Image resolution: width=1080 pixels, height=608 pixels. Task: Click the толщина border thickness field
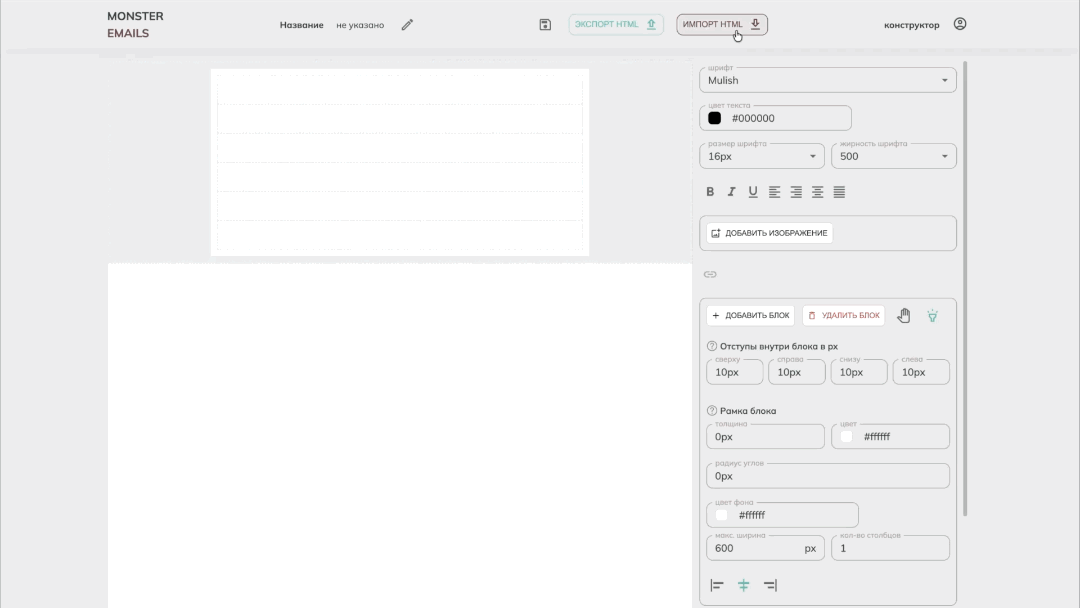point(765,437)
